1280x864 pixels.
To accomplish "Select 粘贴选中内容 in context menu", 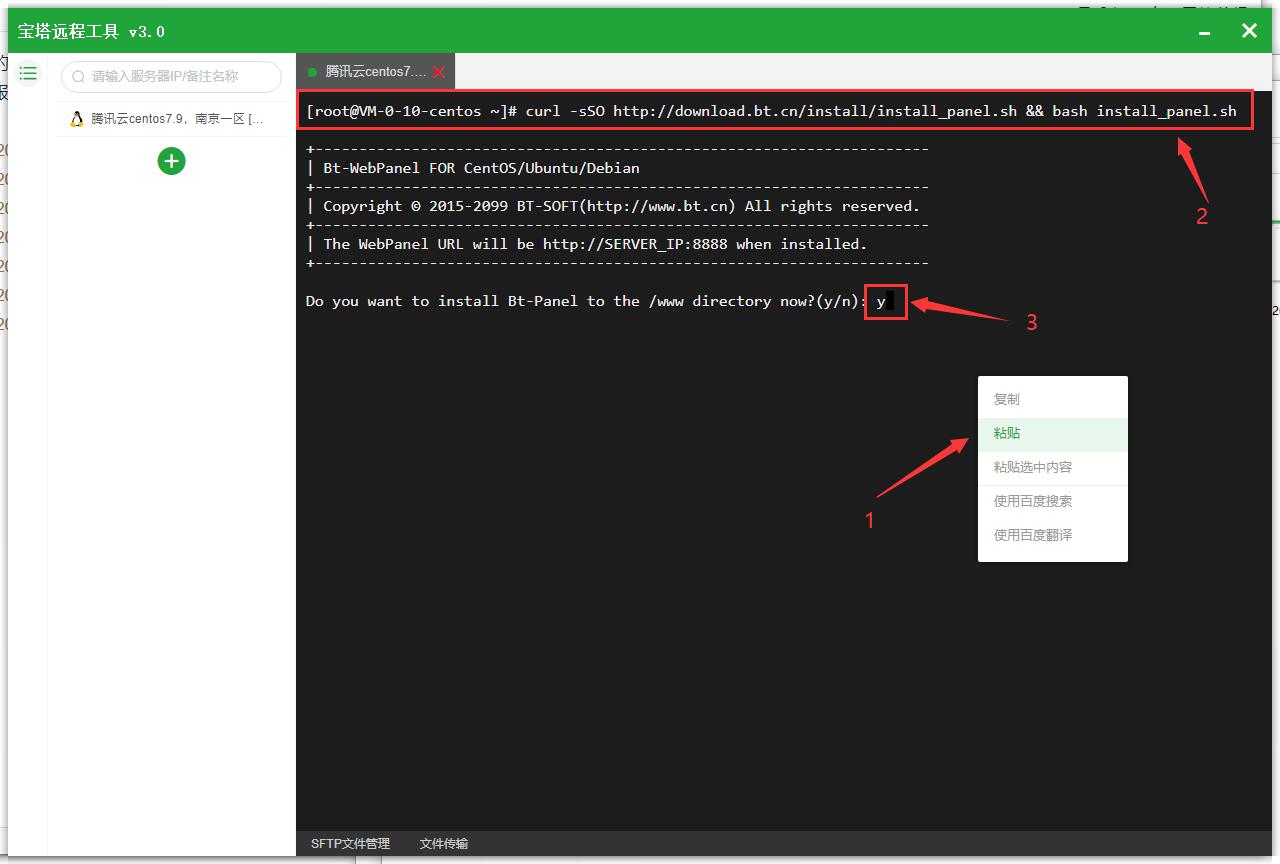I will tap(1032, 467).
